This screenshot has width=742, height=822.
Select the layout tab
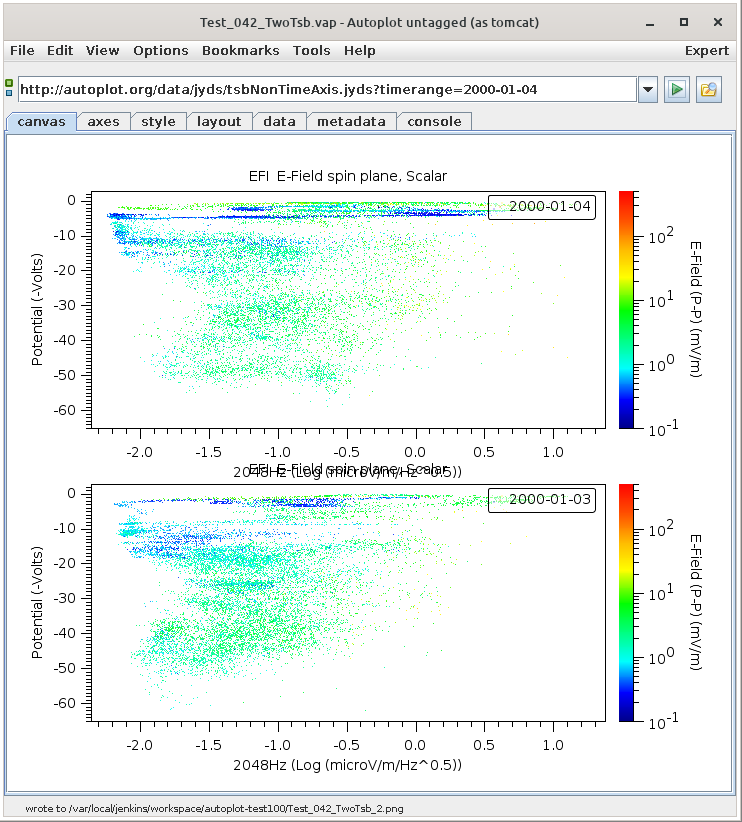219,121
